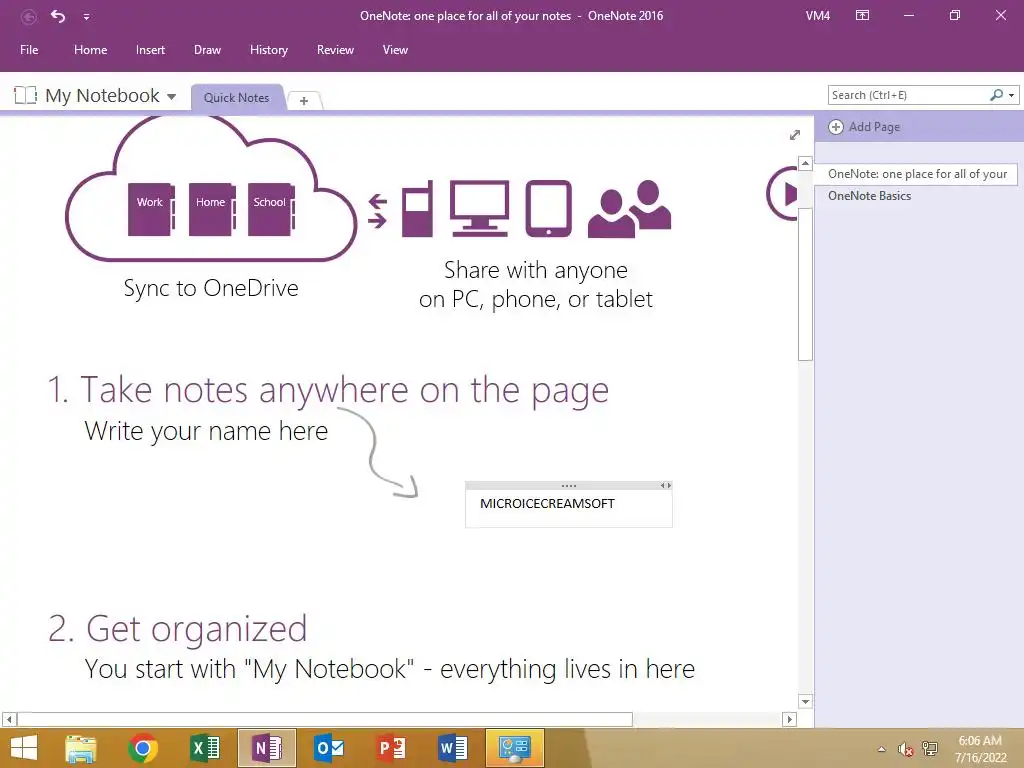Open Excel from the taskbar
Image resolution: width=1024 pixels, height=768 pixels.
pyautogui.click(x=205, y=748)
